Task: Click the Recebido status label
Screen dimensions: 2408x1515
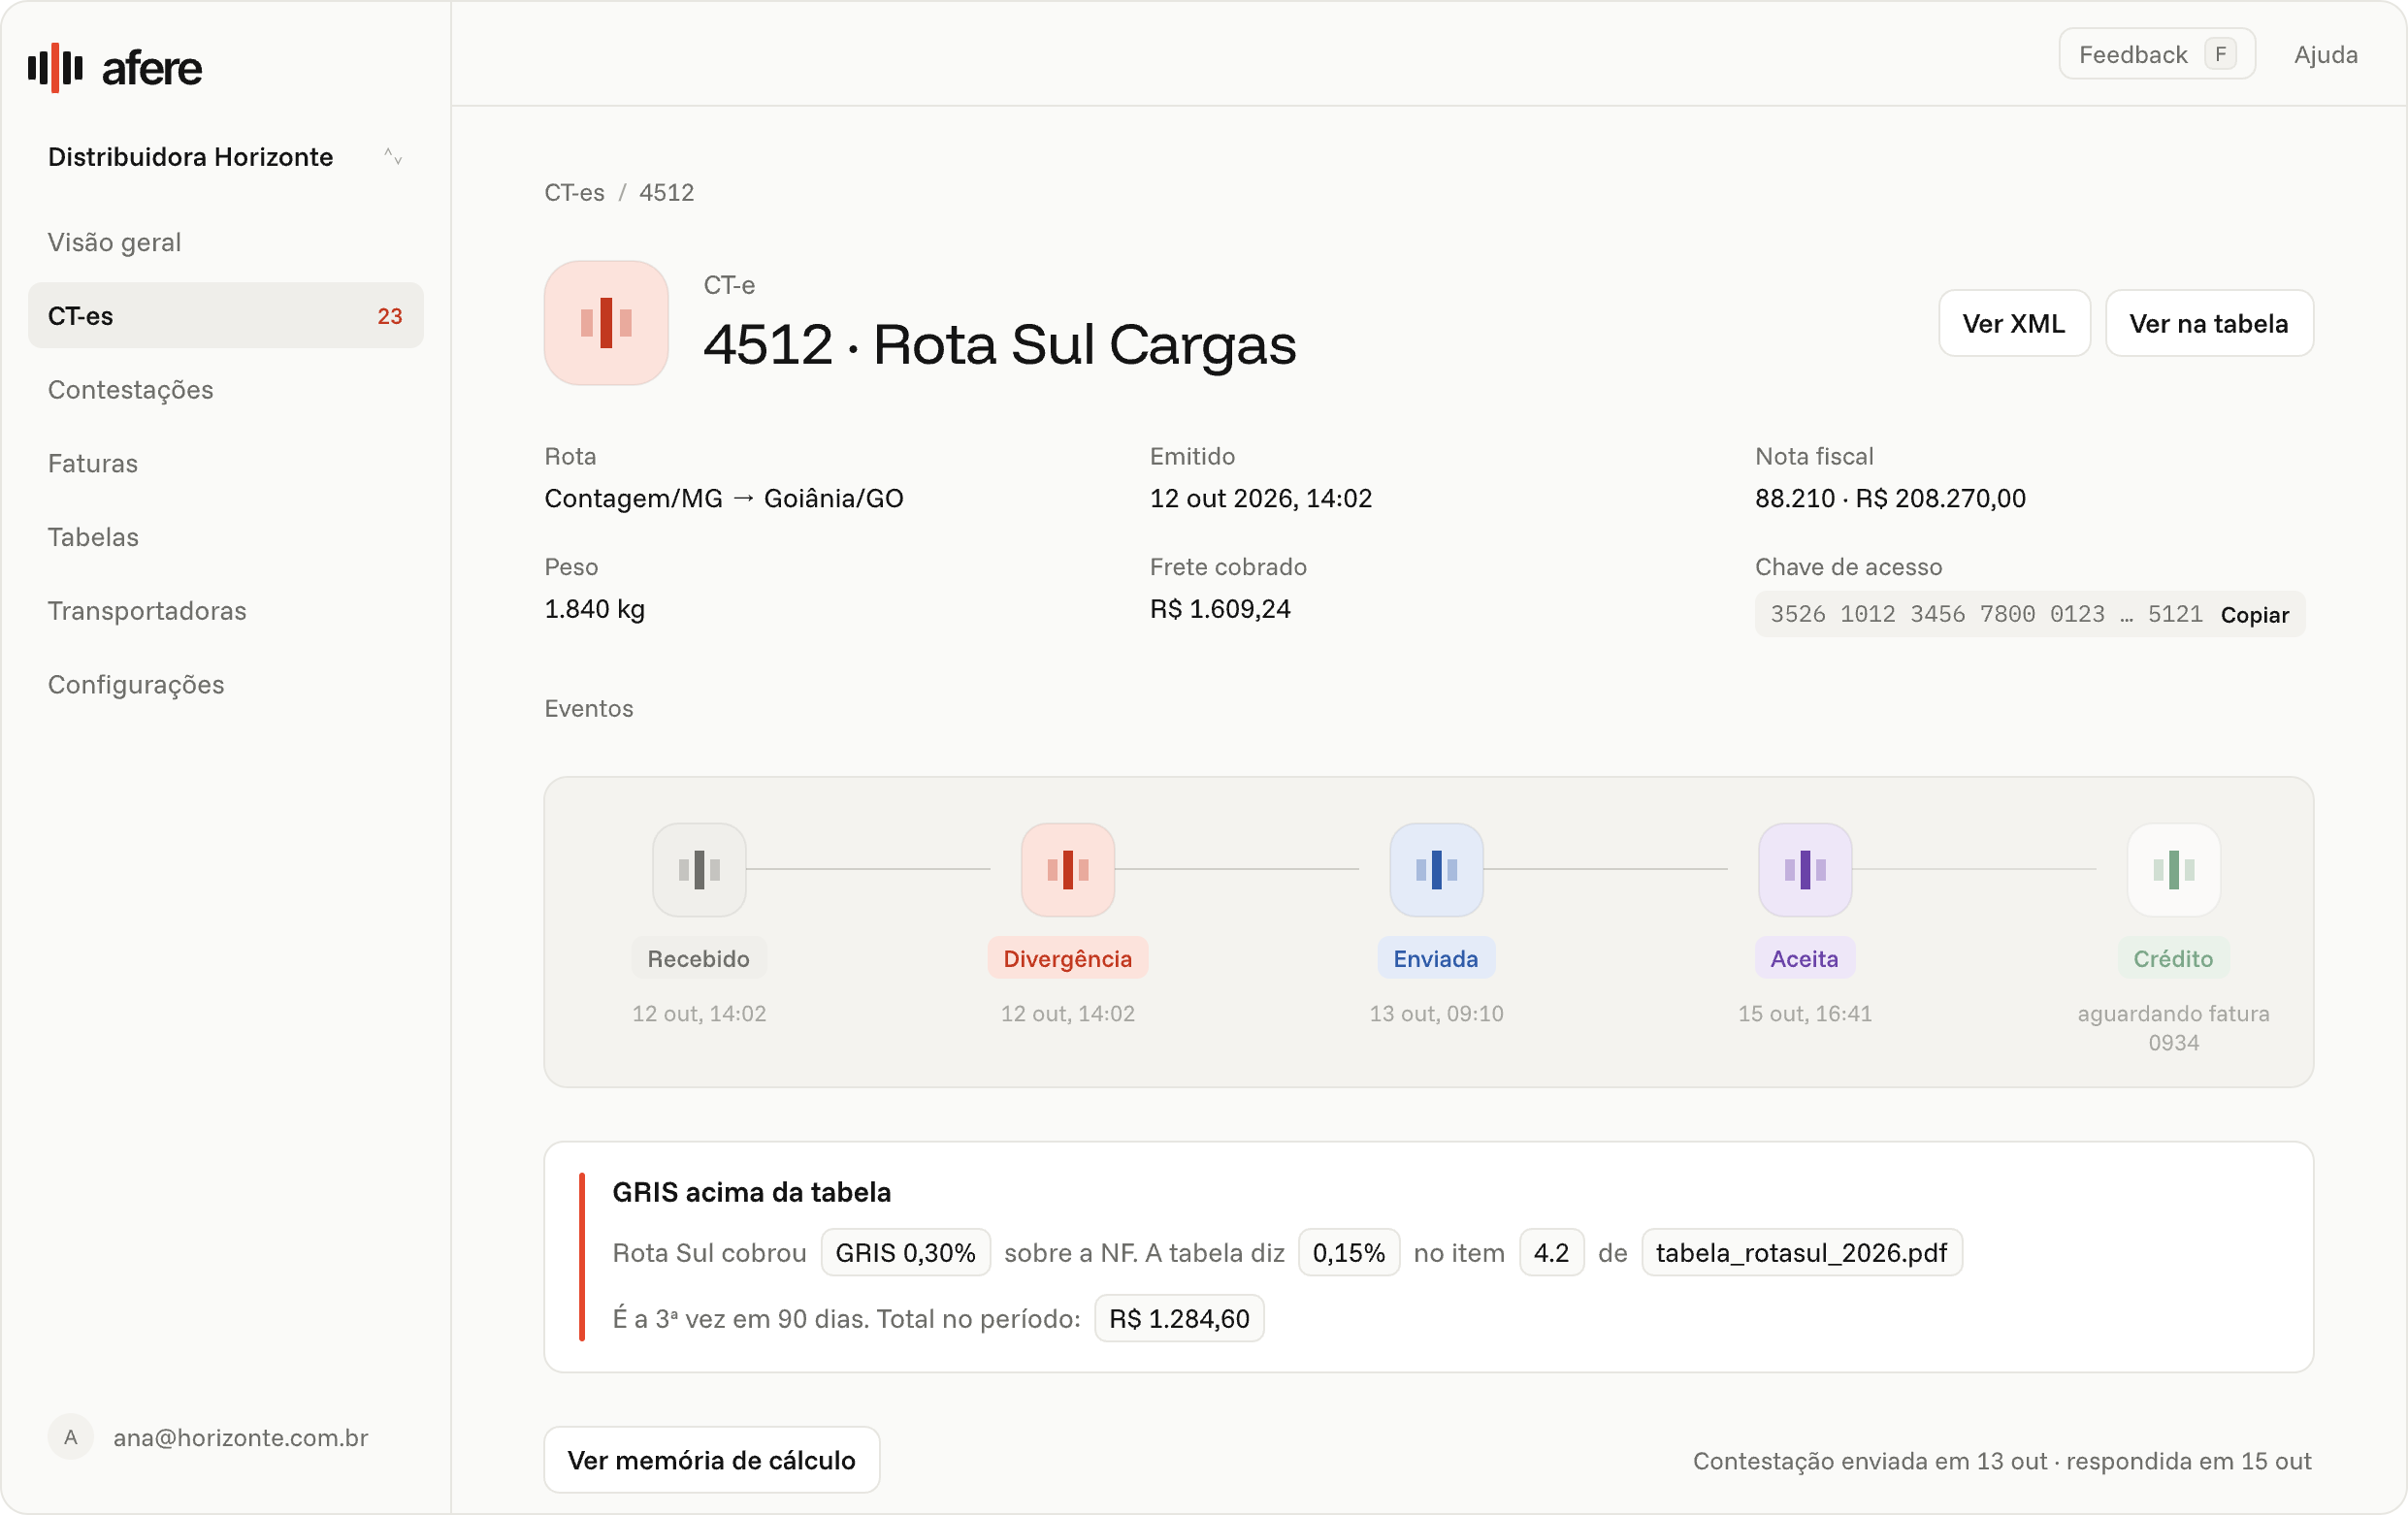Action: tap(699, 958)
